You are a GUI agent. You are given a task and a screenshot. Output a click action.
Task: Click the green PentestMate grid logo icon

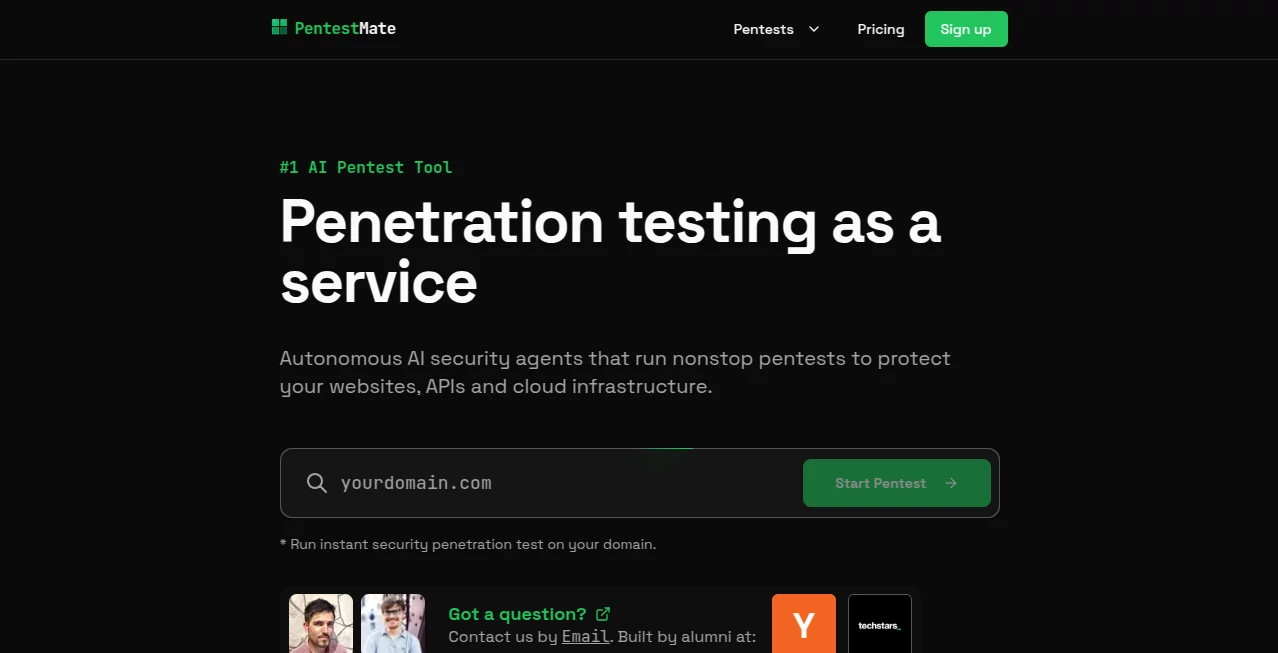tap(278, 27)
